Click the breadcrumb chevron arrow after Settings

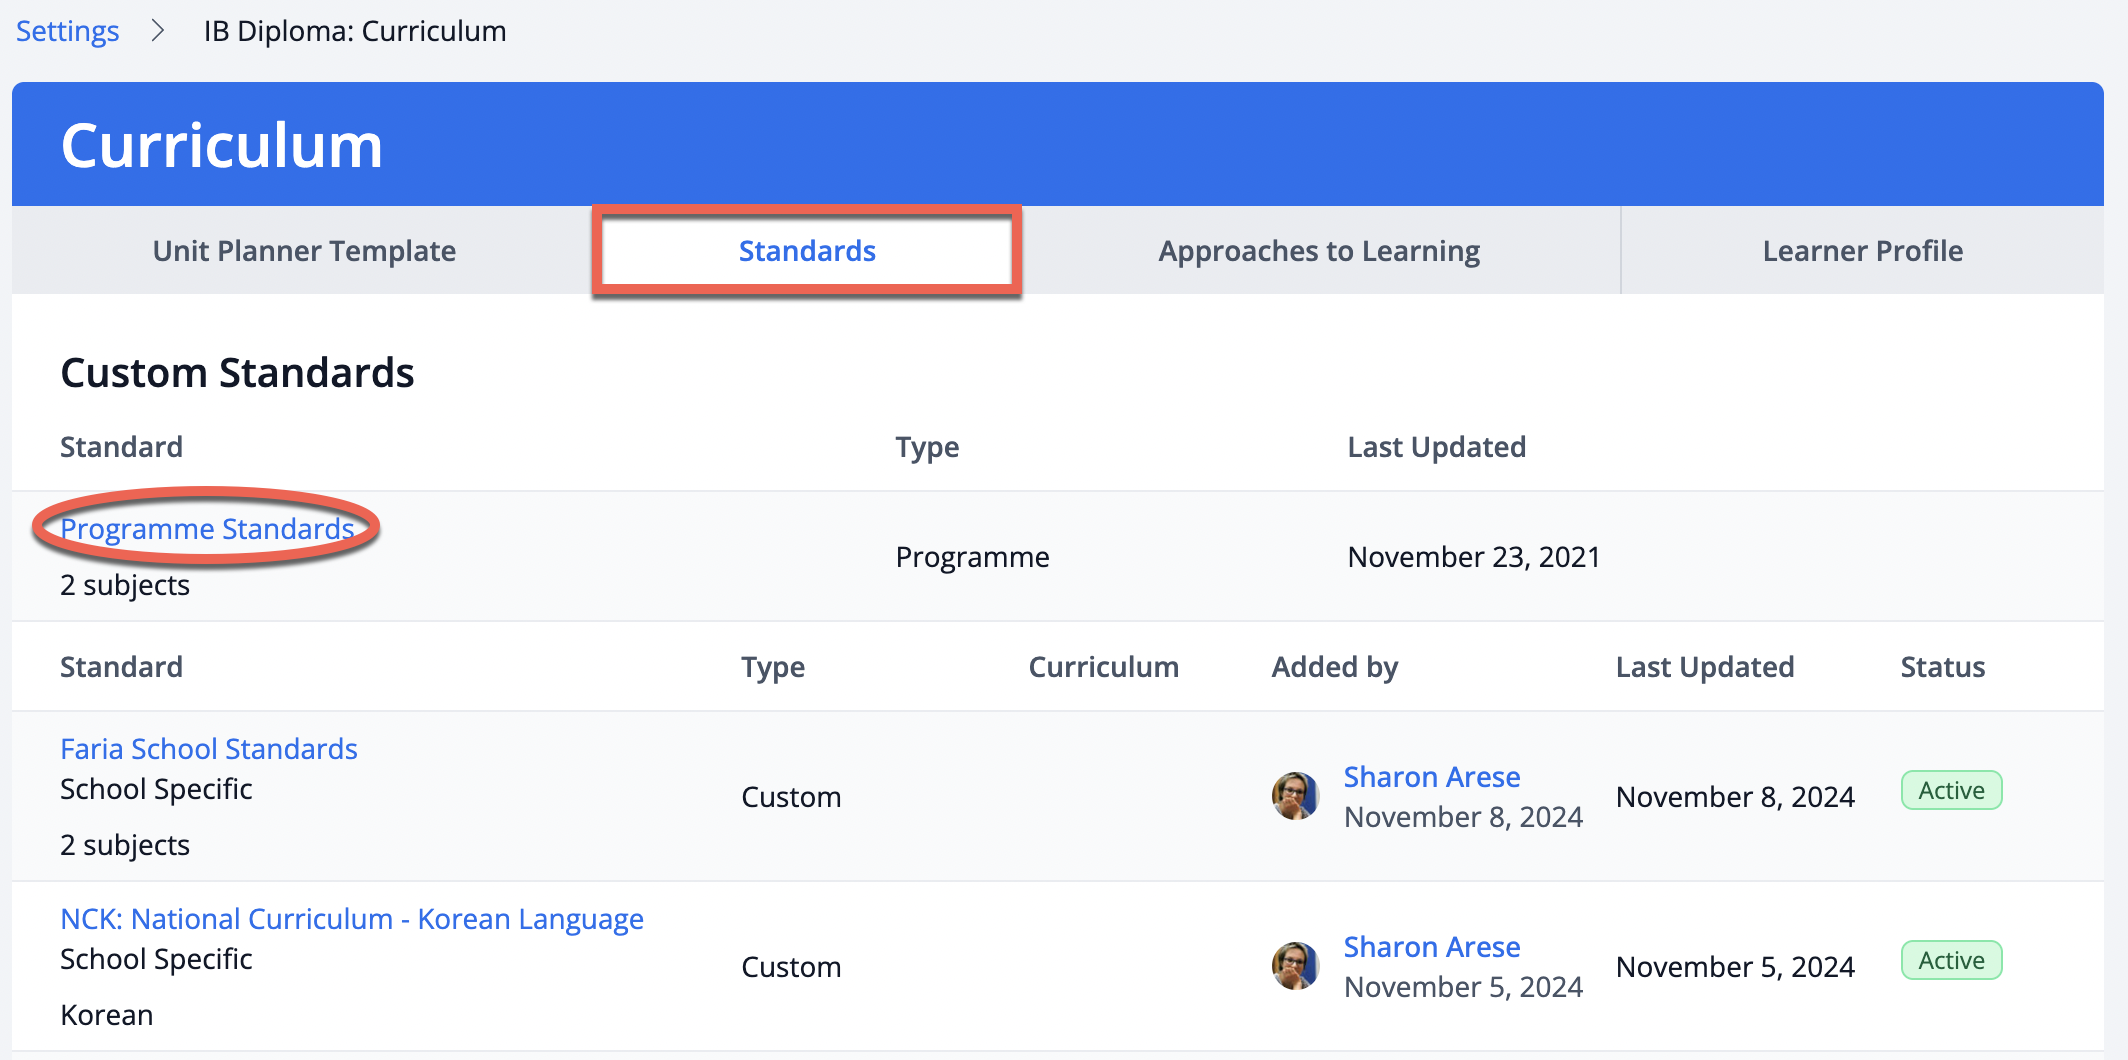coord(158,31)
